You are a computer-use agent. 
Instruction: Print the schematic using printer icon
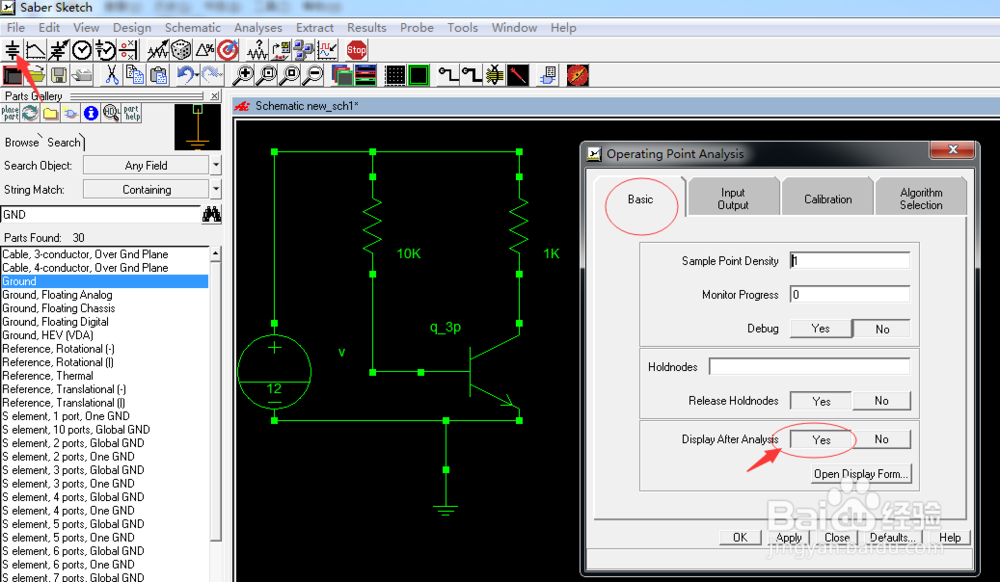click(82, 75)
